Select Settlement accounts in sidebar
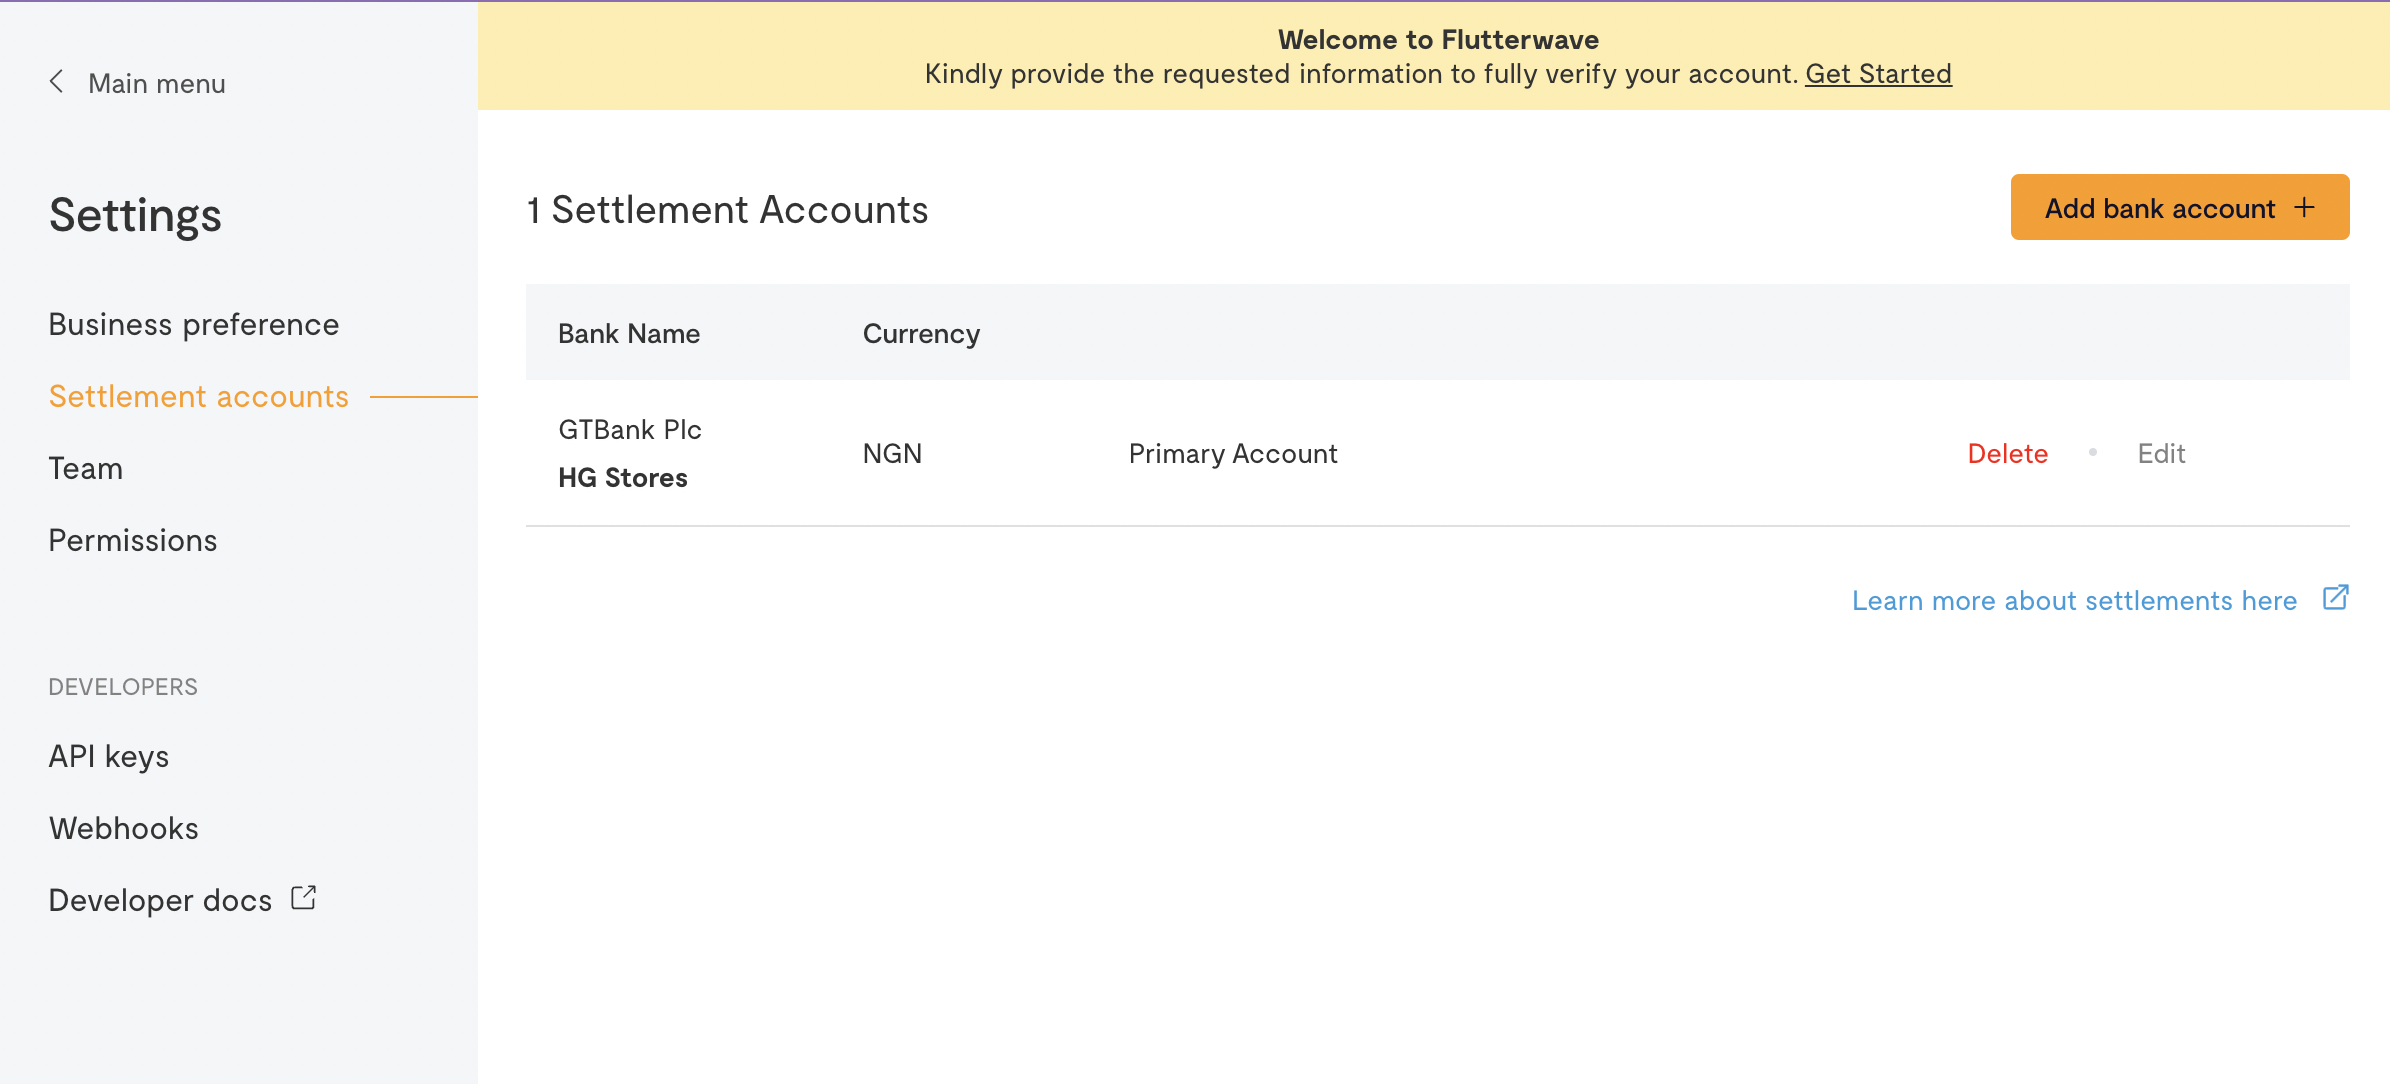Viewport: 2390px width, 1084px height. point(198,396)
